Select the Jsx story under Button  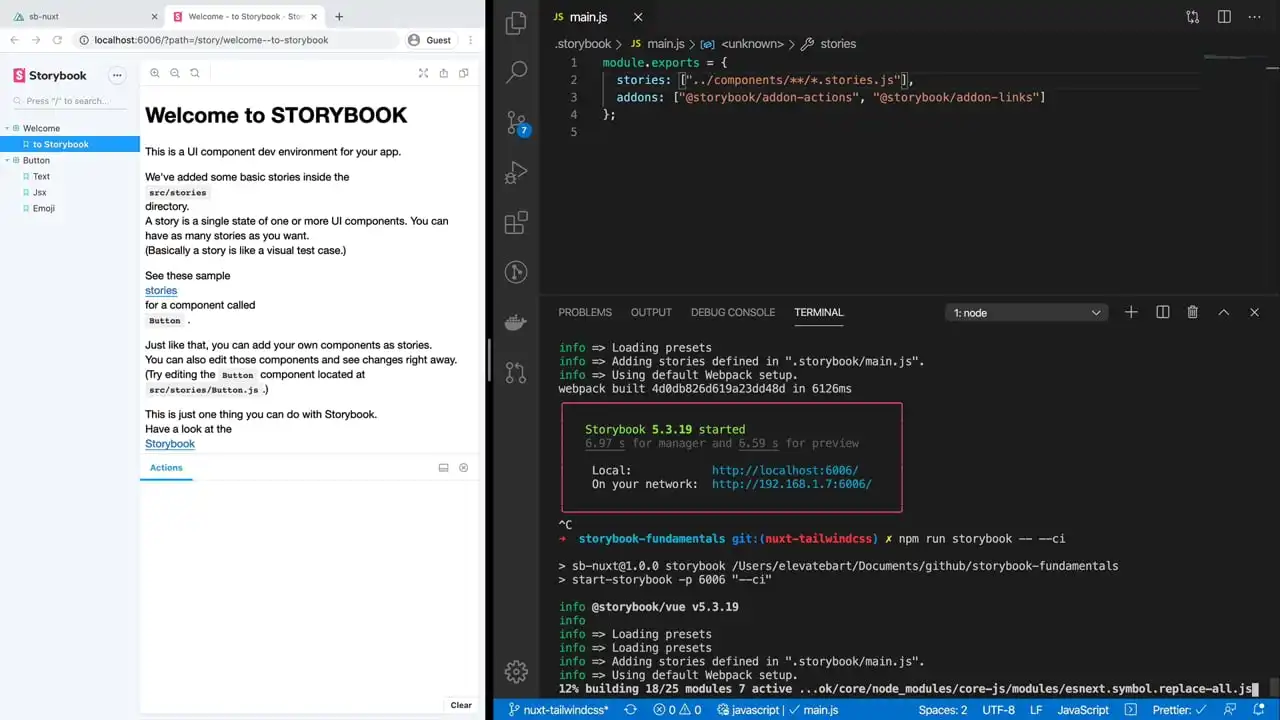[40, 192]
